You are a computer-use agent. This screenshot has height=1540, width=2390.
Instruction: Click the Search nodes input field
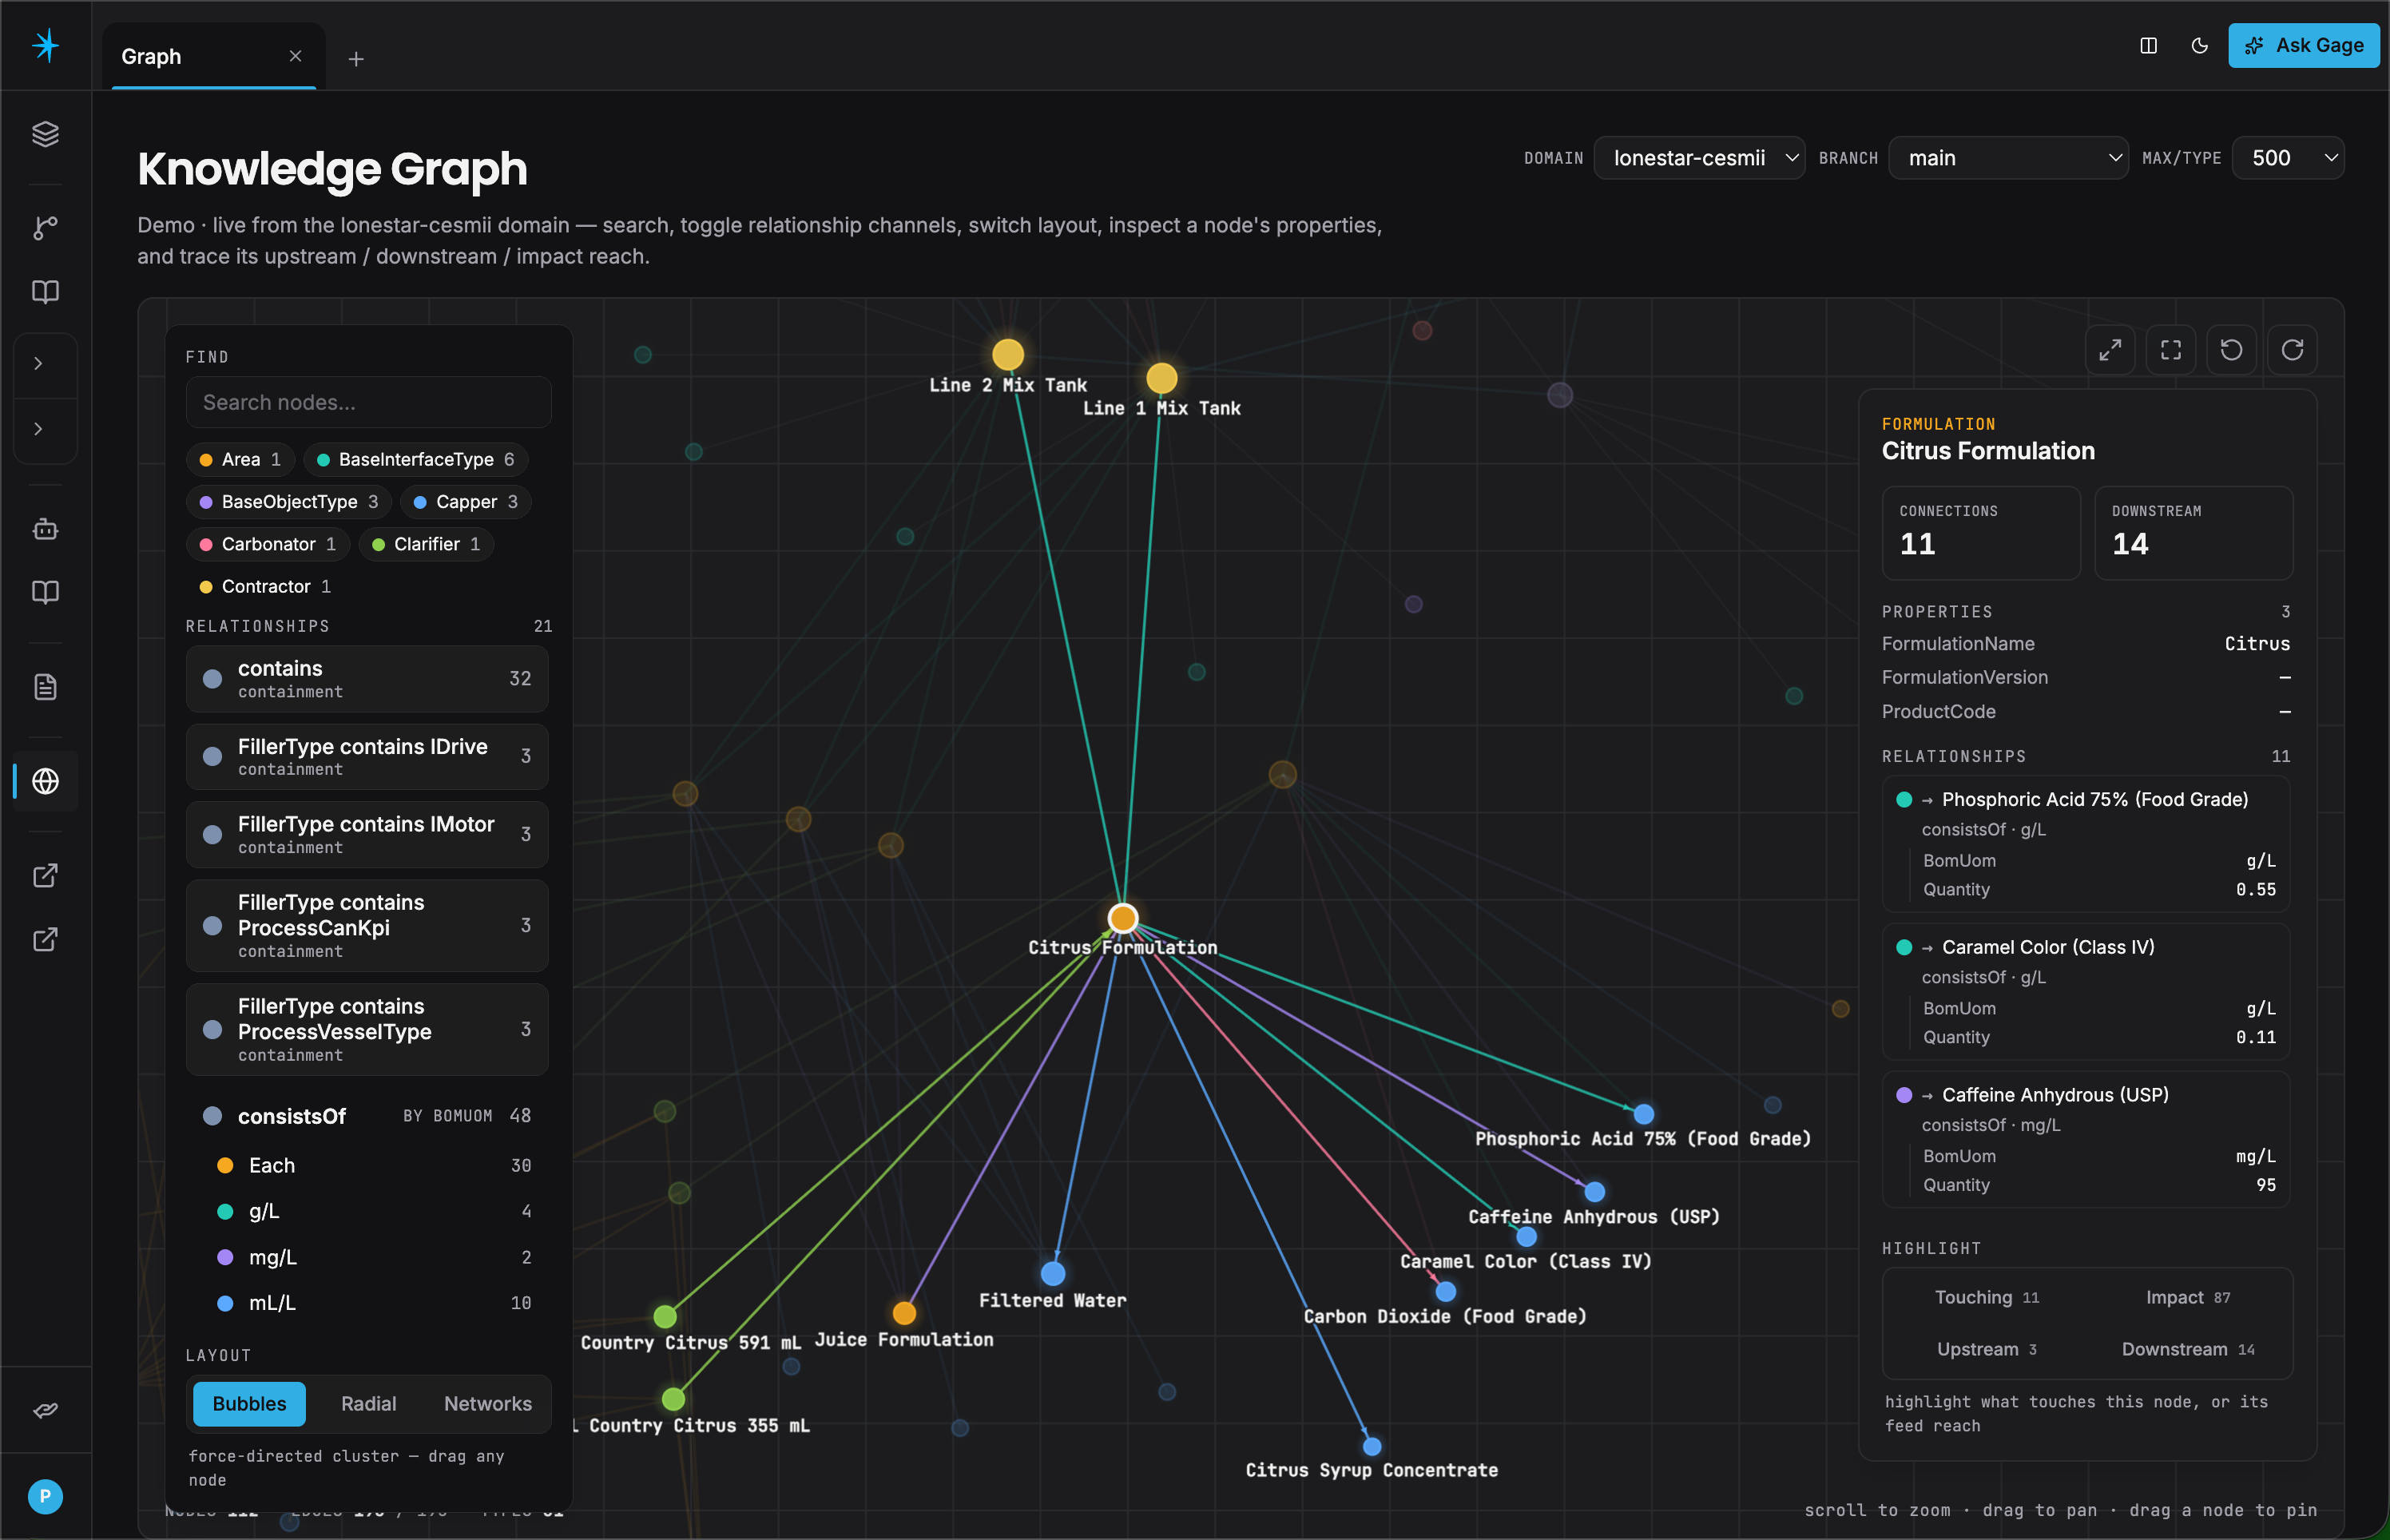[368, 402]
